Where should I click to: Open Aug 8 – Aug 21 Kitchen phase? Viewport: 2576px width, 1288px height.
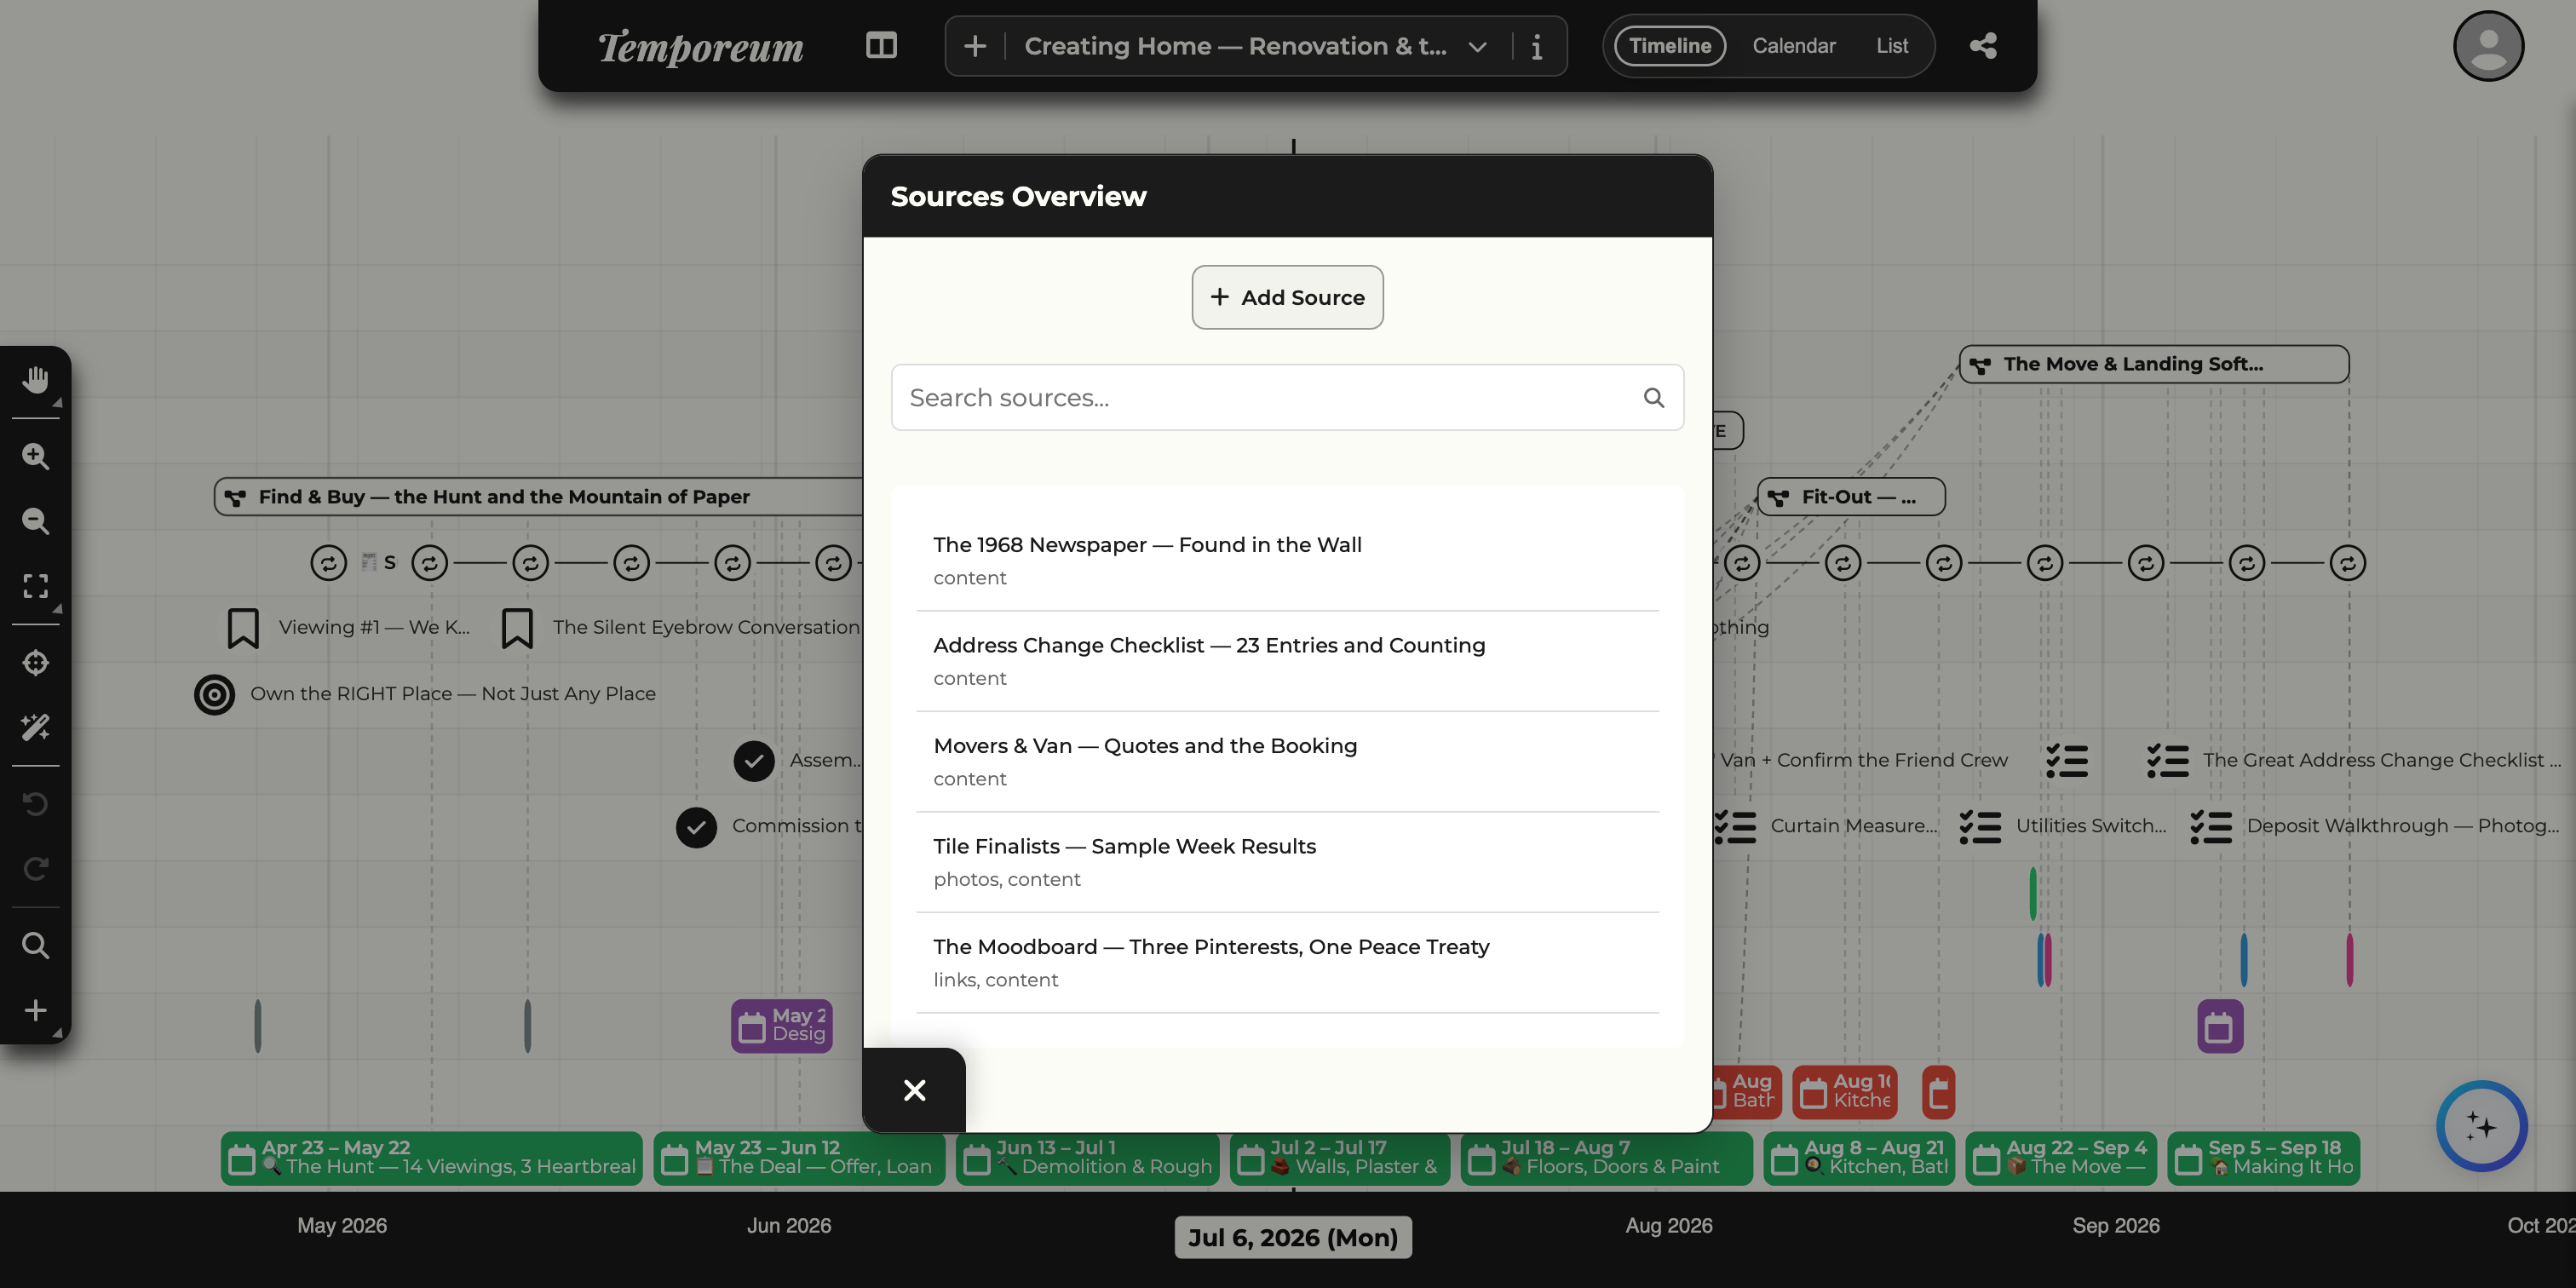tap(1859, 1158)
